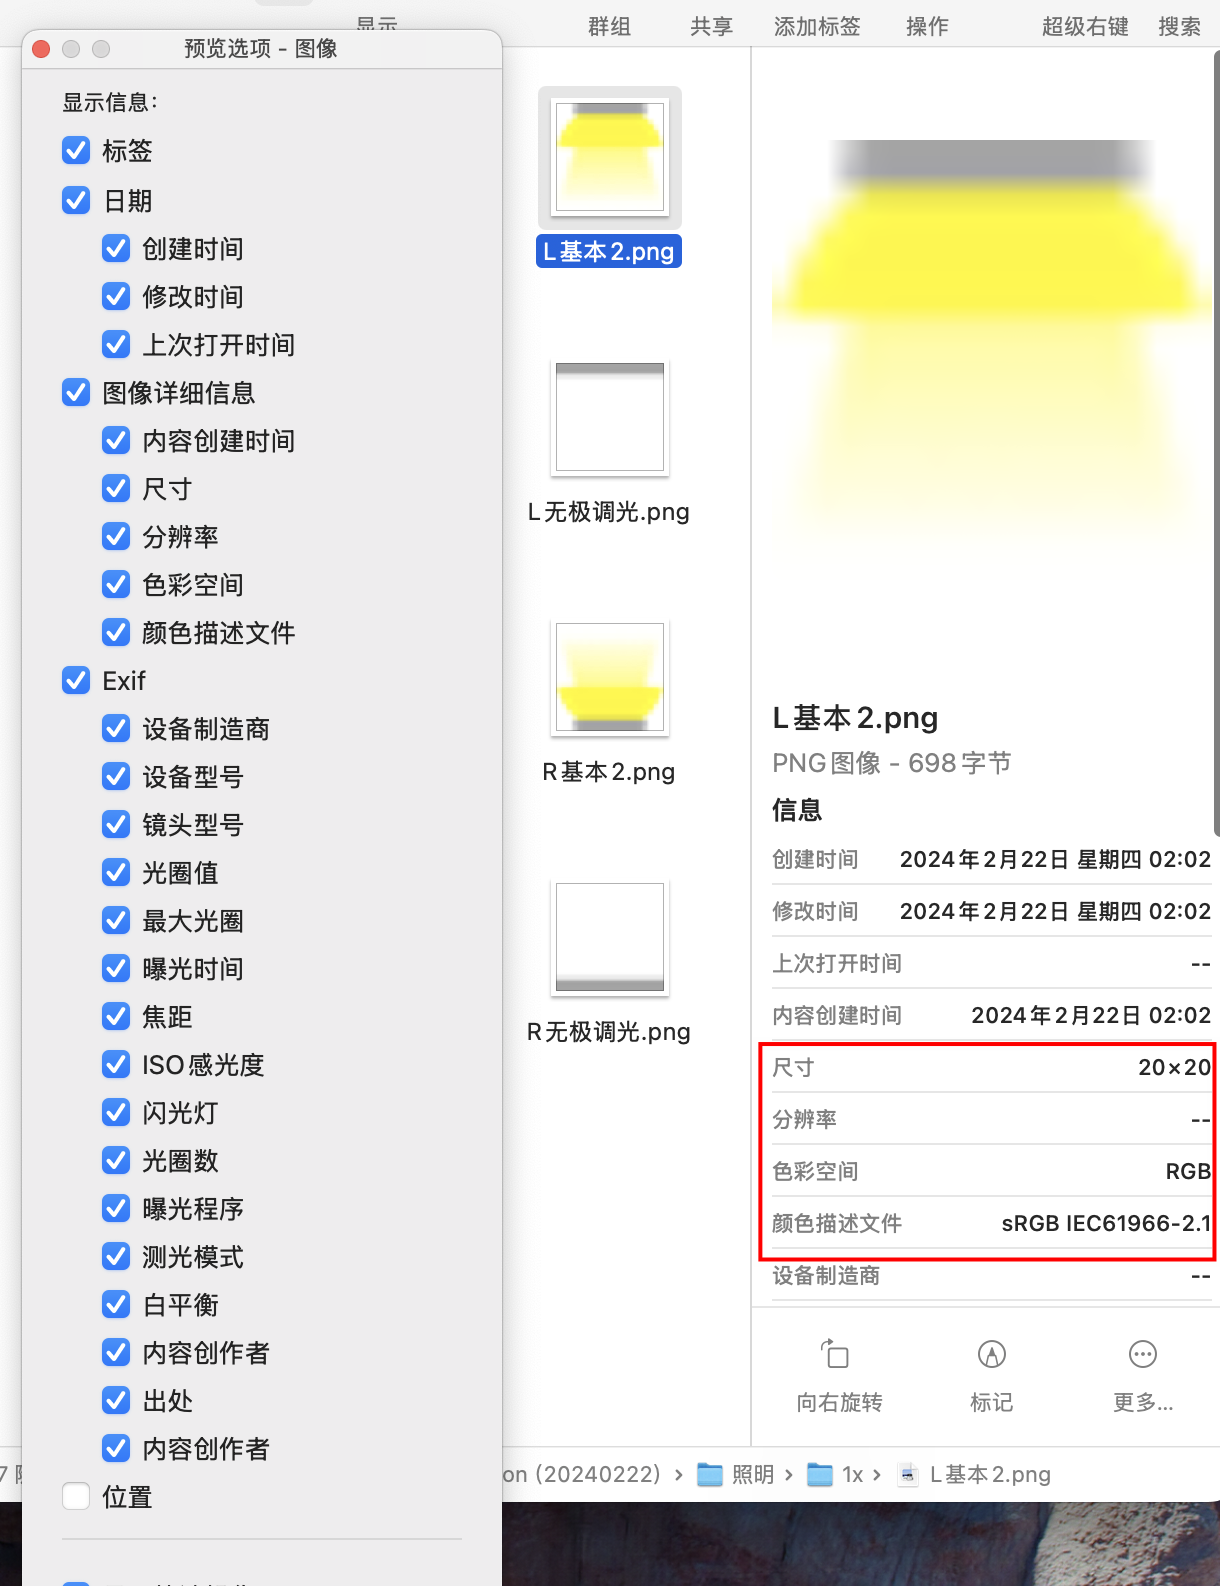Click the Markup (标记) icon
Screen dimensions: 1220x1586
pyautogui.click(x=991, y=1354)
